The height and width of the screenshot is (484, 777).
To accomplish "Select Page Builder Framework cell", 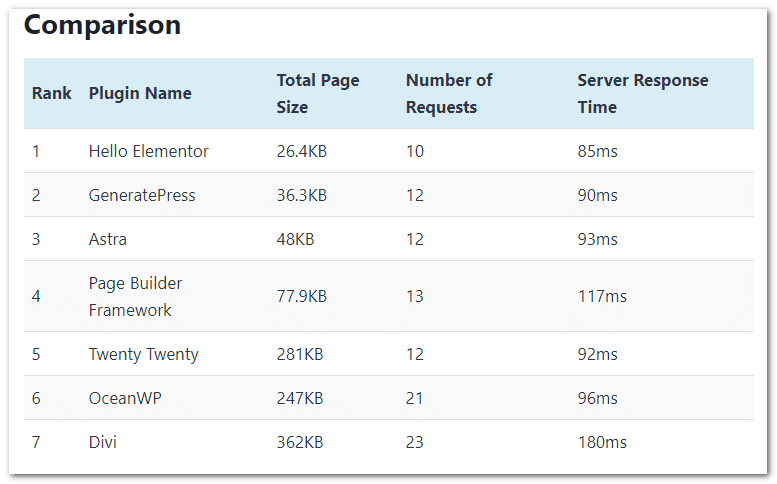I will pyautogui.click(x=135, y=296).
